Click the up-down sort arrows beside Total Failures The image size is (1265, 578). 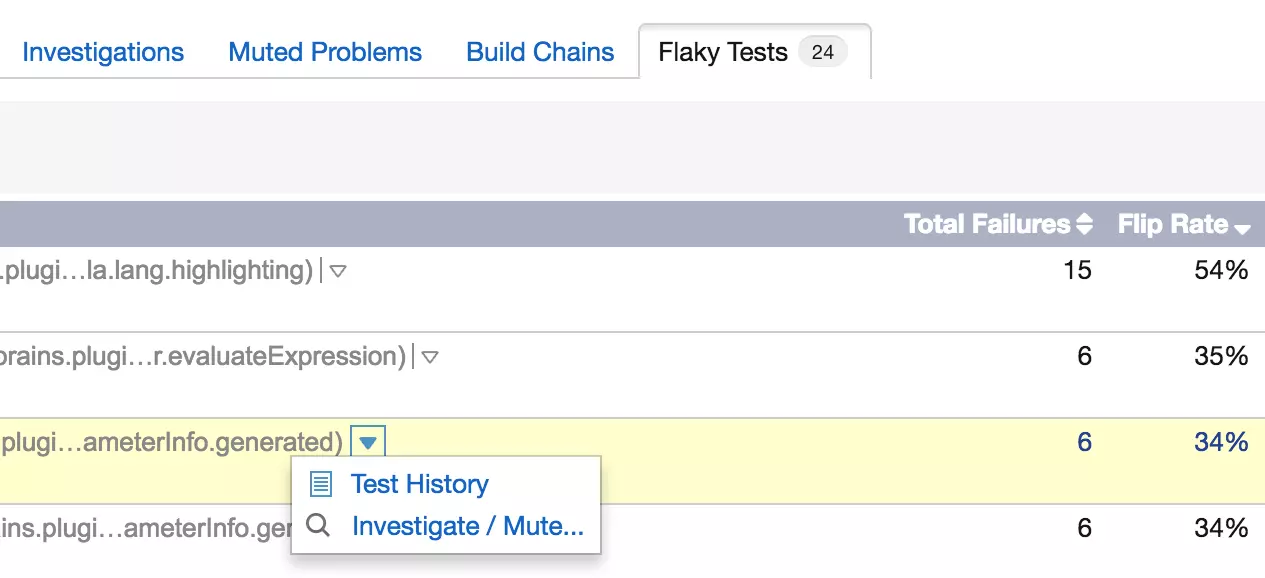point(1084,225)
